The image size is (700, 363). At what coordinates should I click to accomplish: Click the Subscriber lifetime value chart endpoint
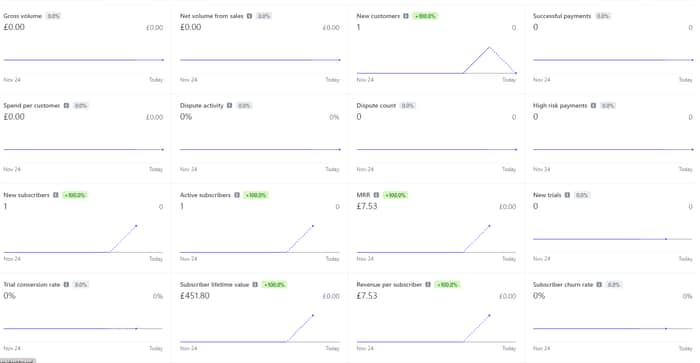point(313,316)
